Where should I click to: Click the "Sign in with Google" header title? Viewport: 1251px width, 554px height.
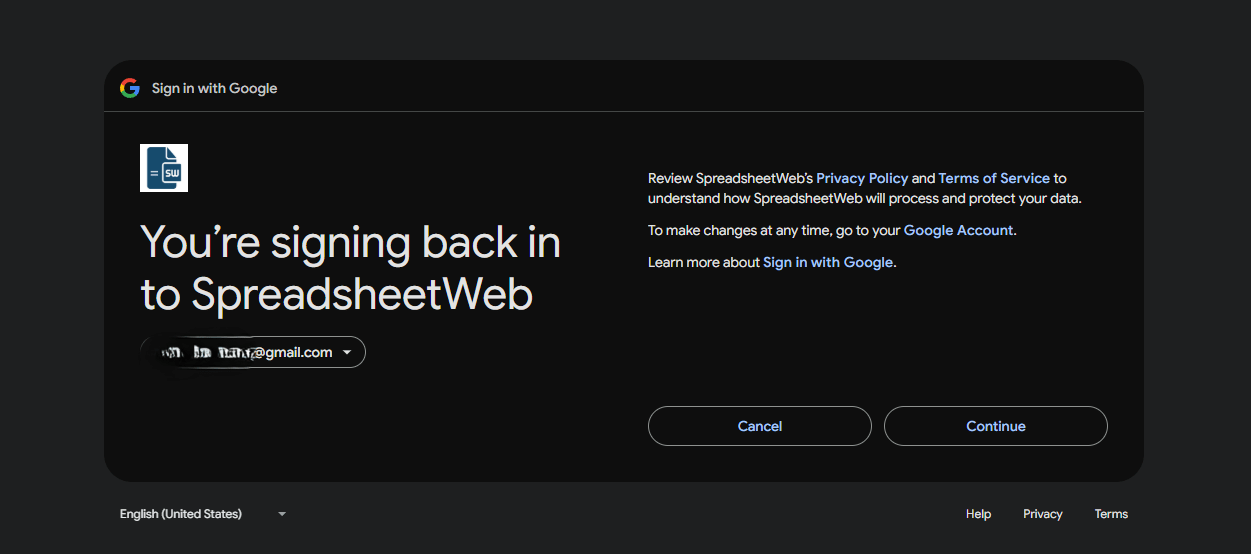214,88
